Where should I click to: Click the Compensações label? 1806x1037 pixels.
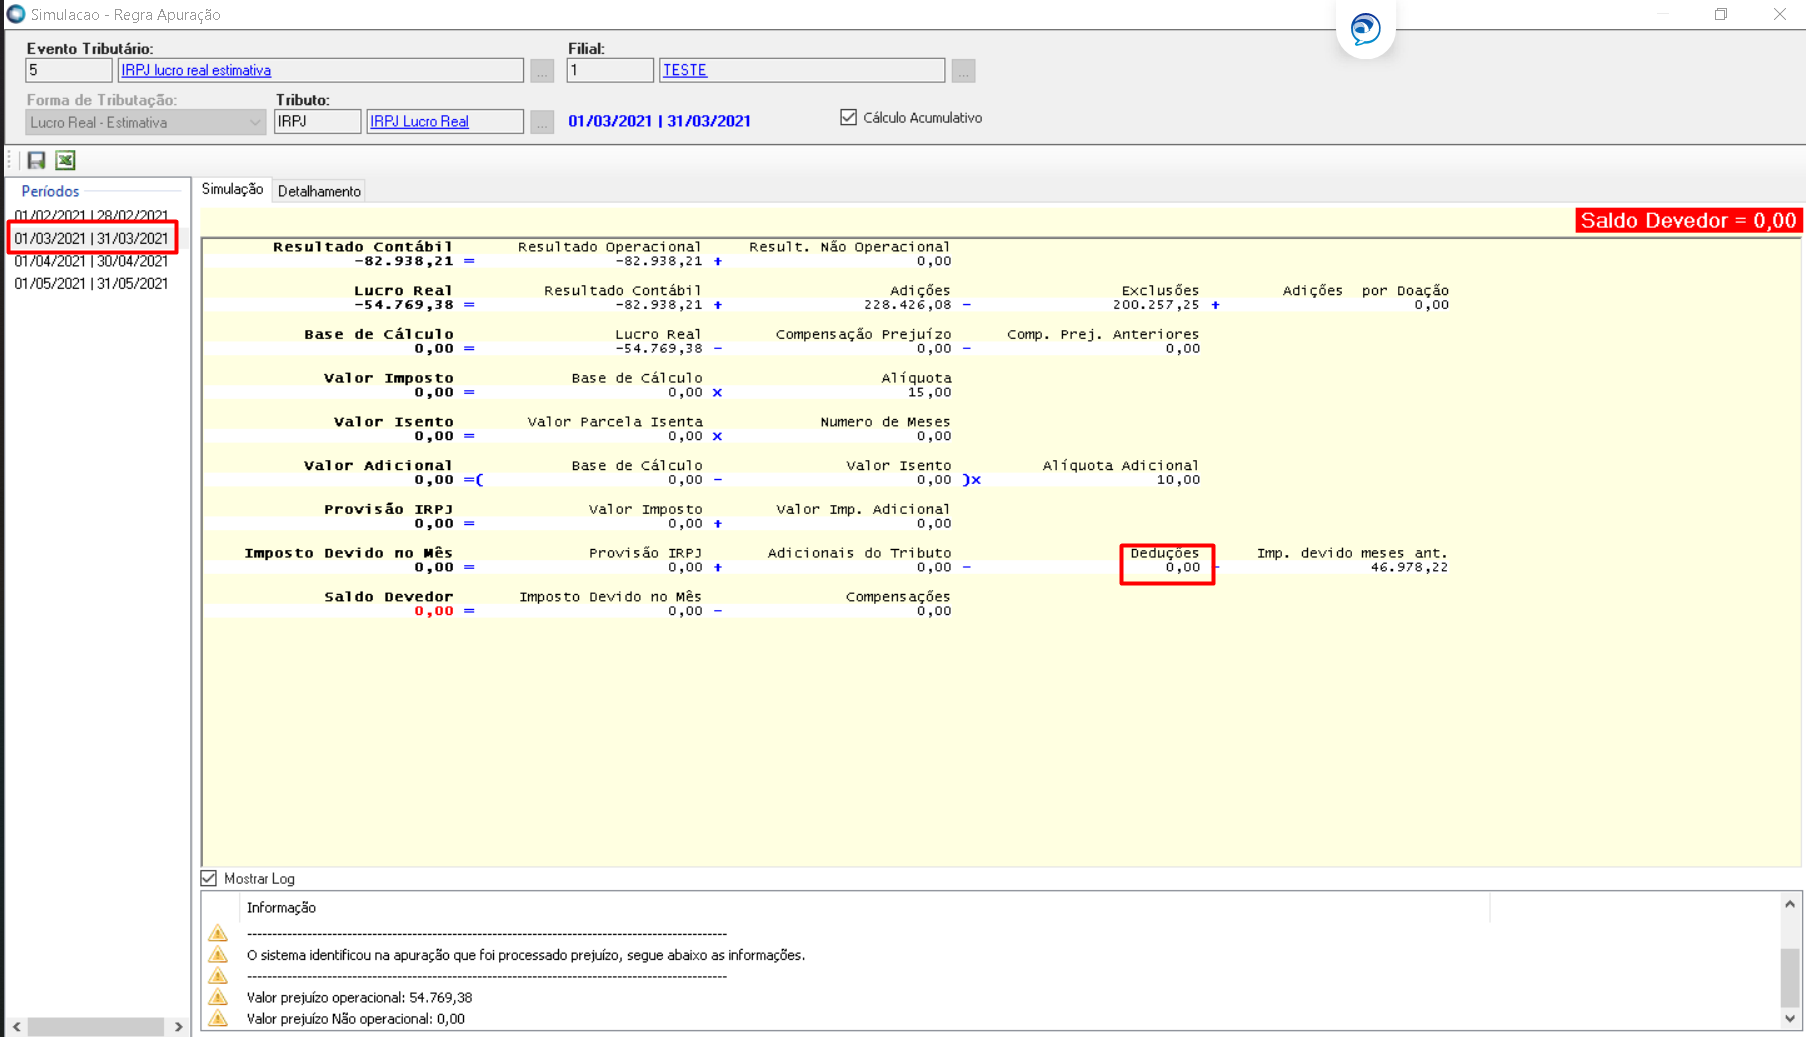point(898,596)
